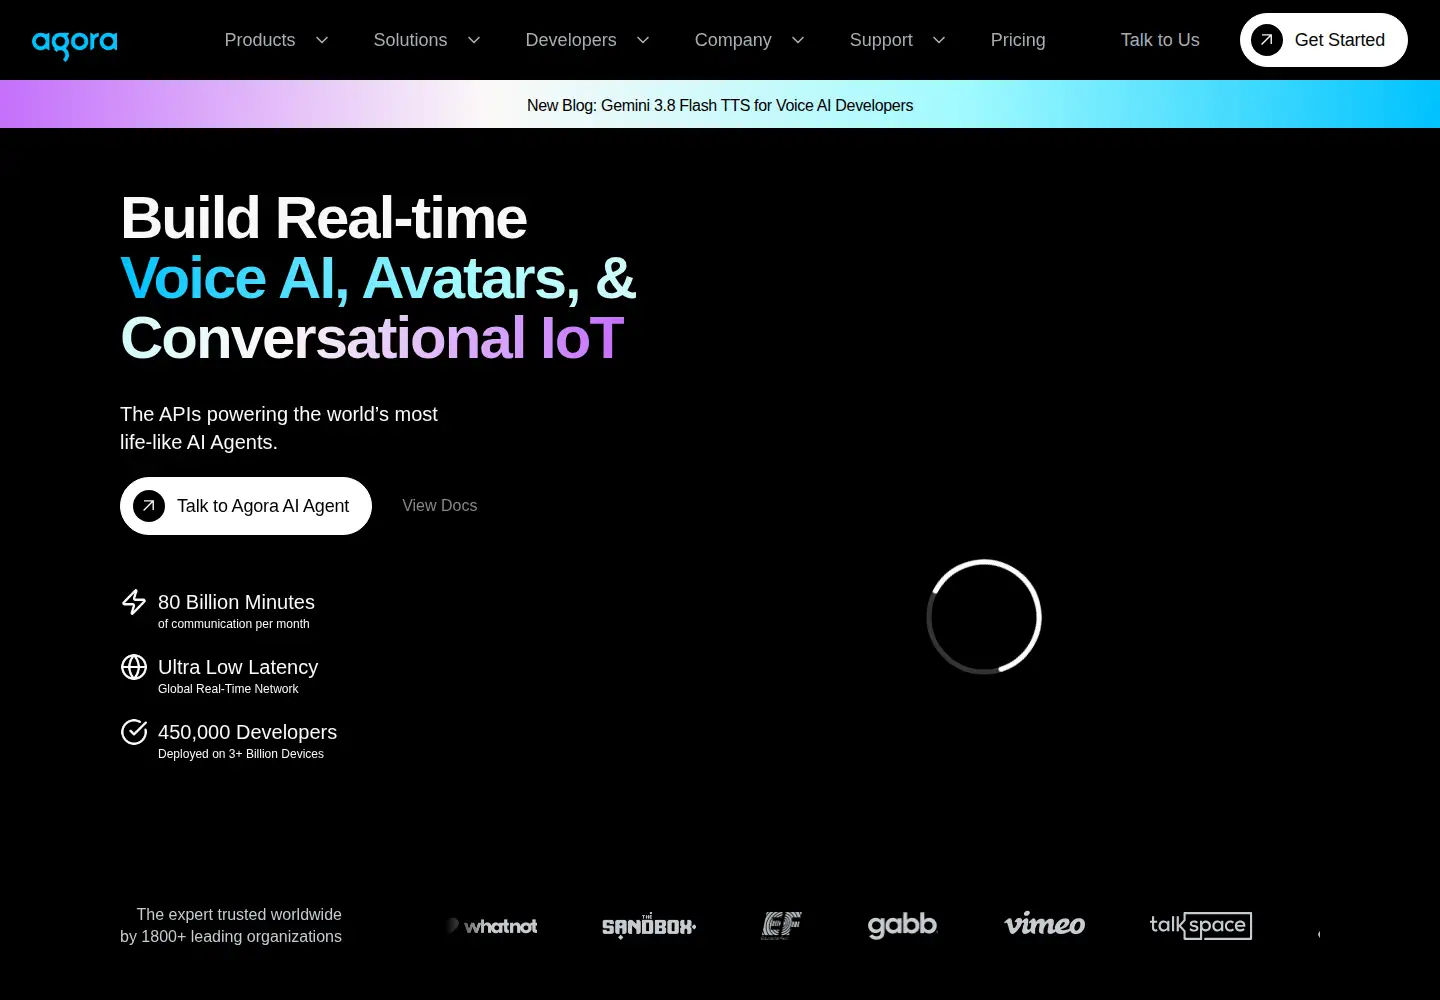Expand the Company chevron
Image resolution: width=1440 pixels, height=1000 pixels.
coord(798,40)
